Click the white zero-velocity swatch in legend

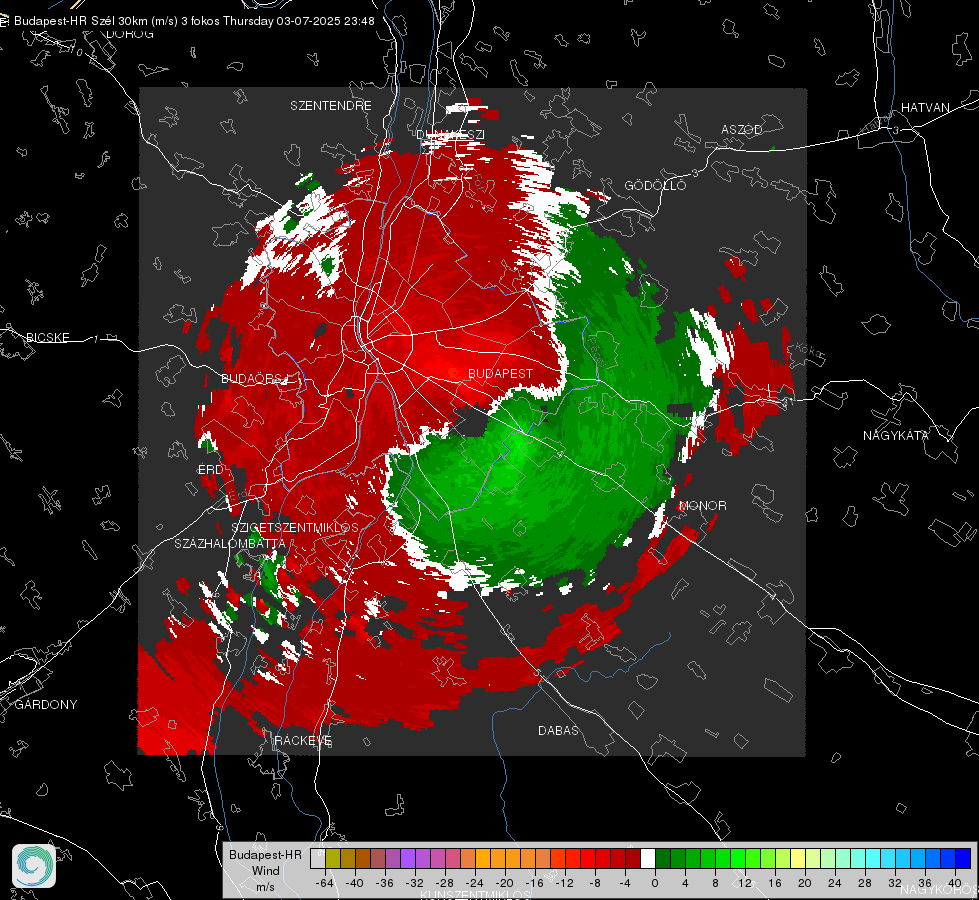tap(648, 858)
